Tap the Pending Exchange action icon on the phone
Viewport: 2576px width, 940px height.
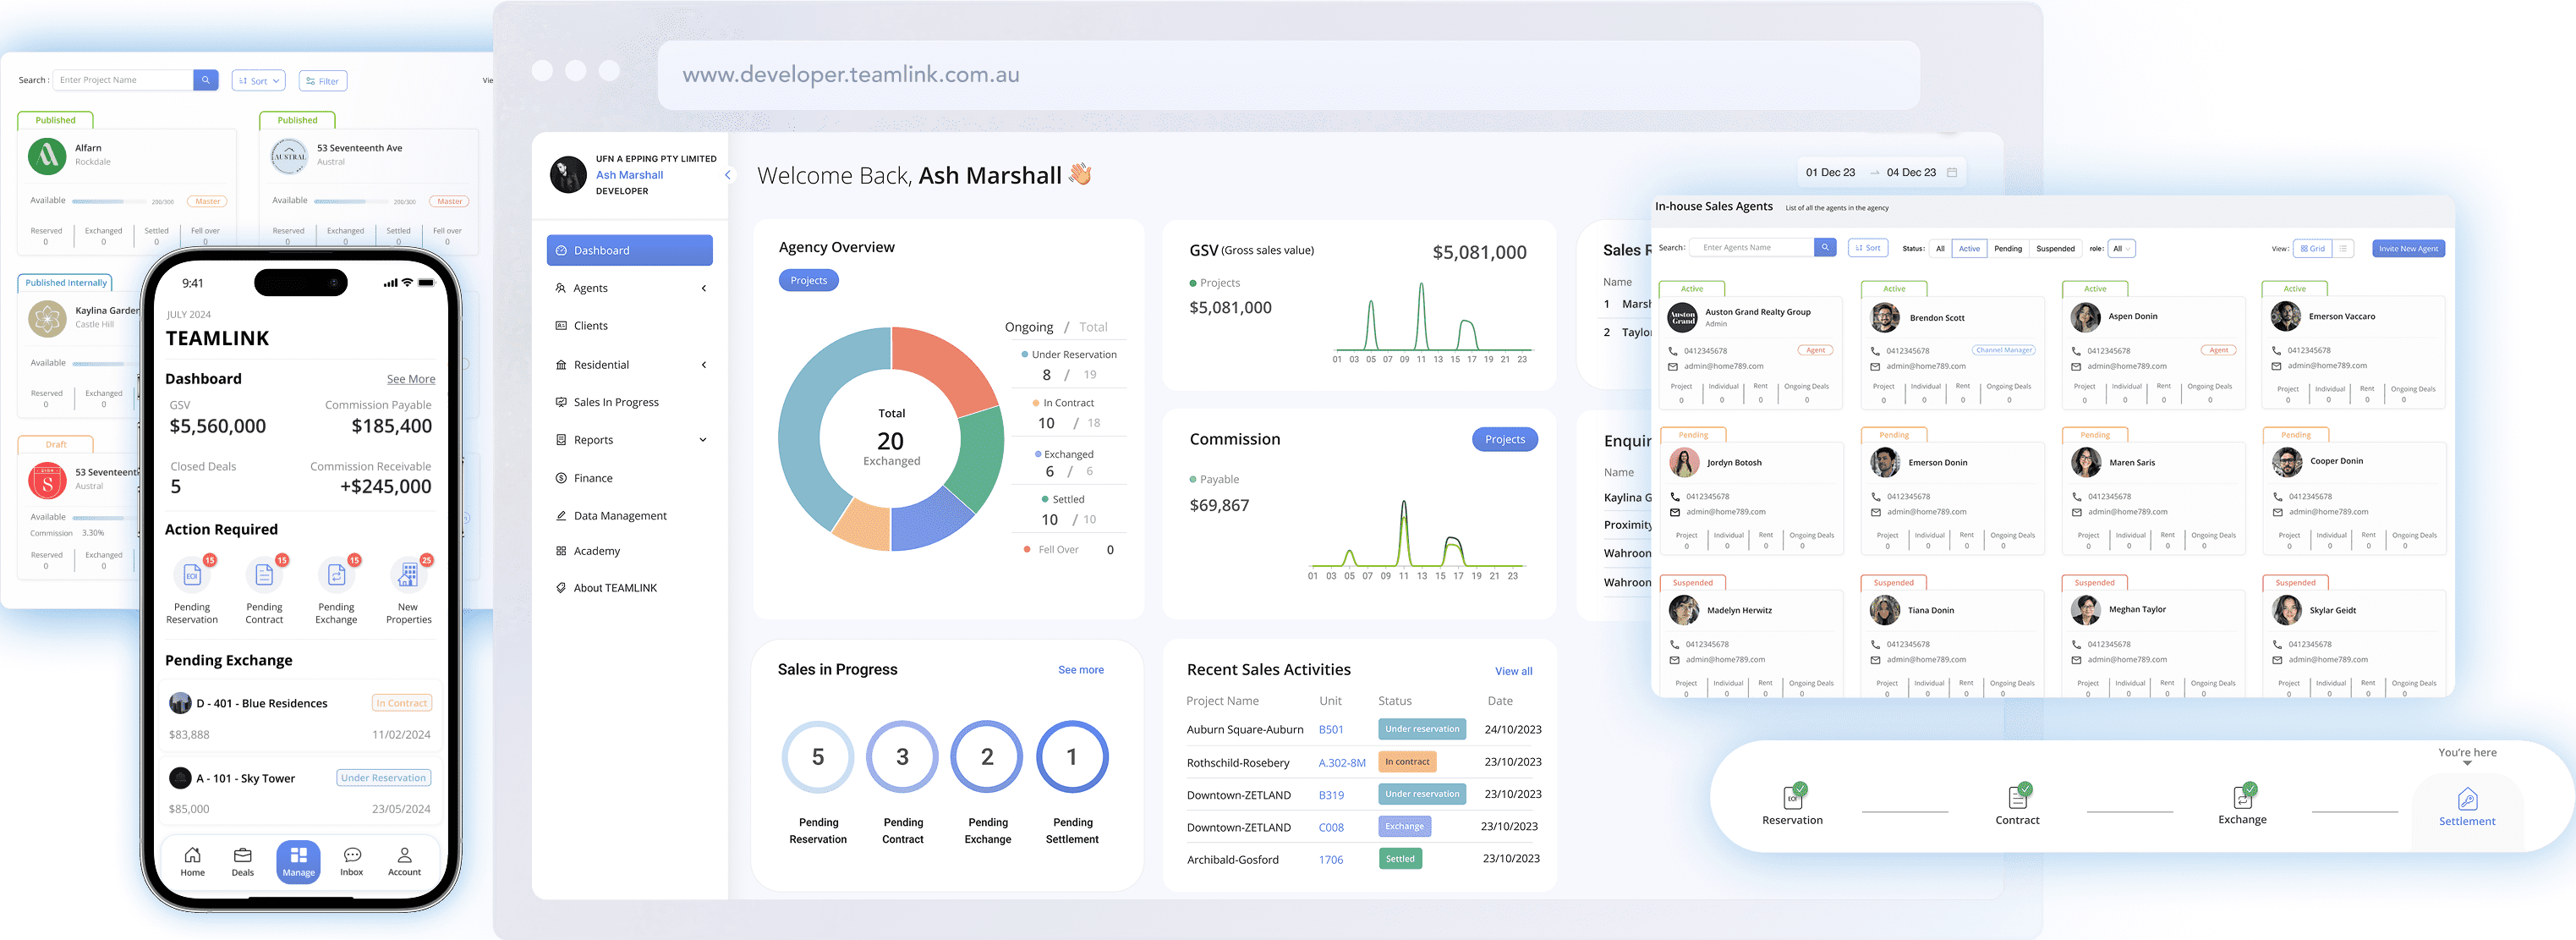pyautogui.click(x=336, y=575)
